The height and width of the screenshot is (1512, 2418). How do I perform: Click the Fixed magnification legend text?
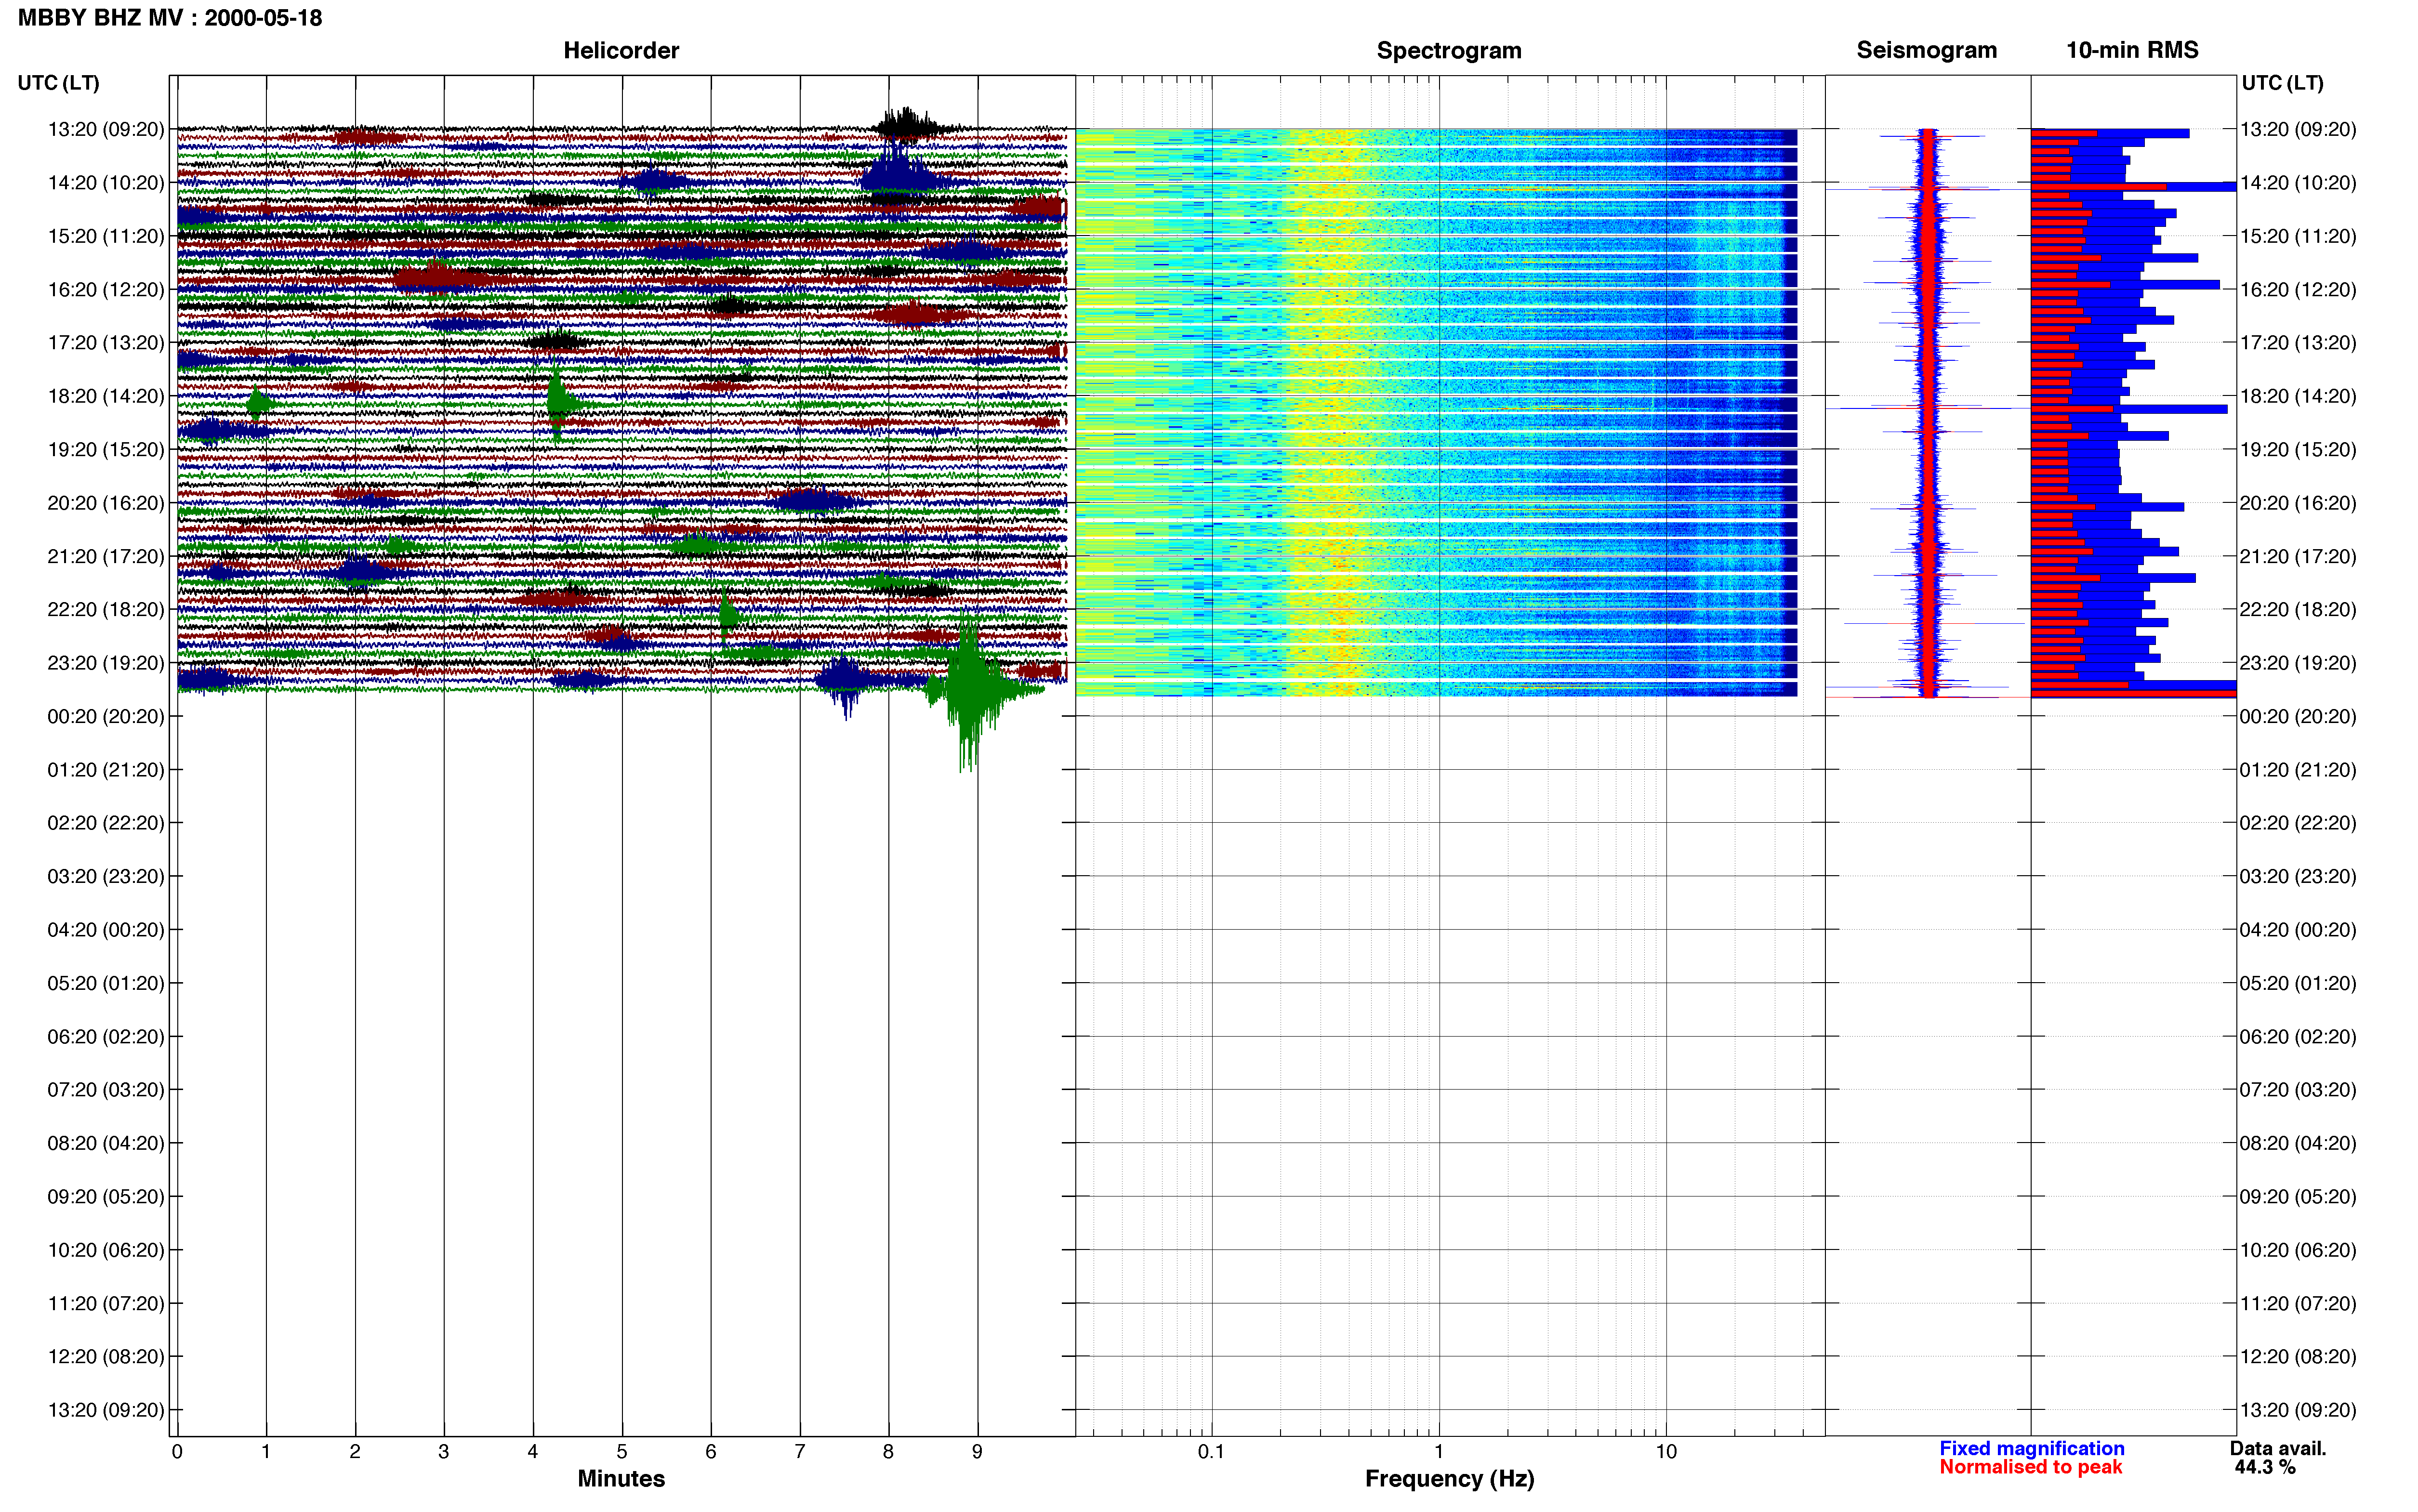click(2031, 1448)
